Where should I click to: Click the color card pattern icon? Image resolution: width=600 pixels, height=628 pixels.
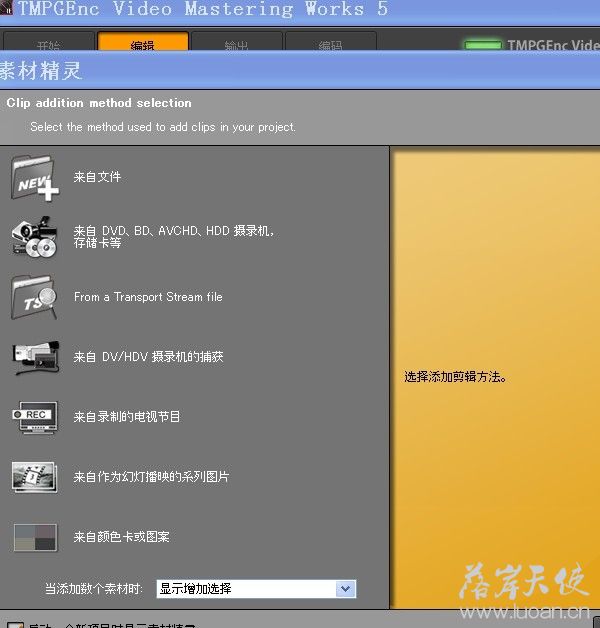coord(35,537)
